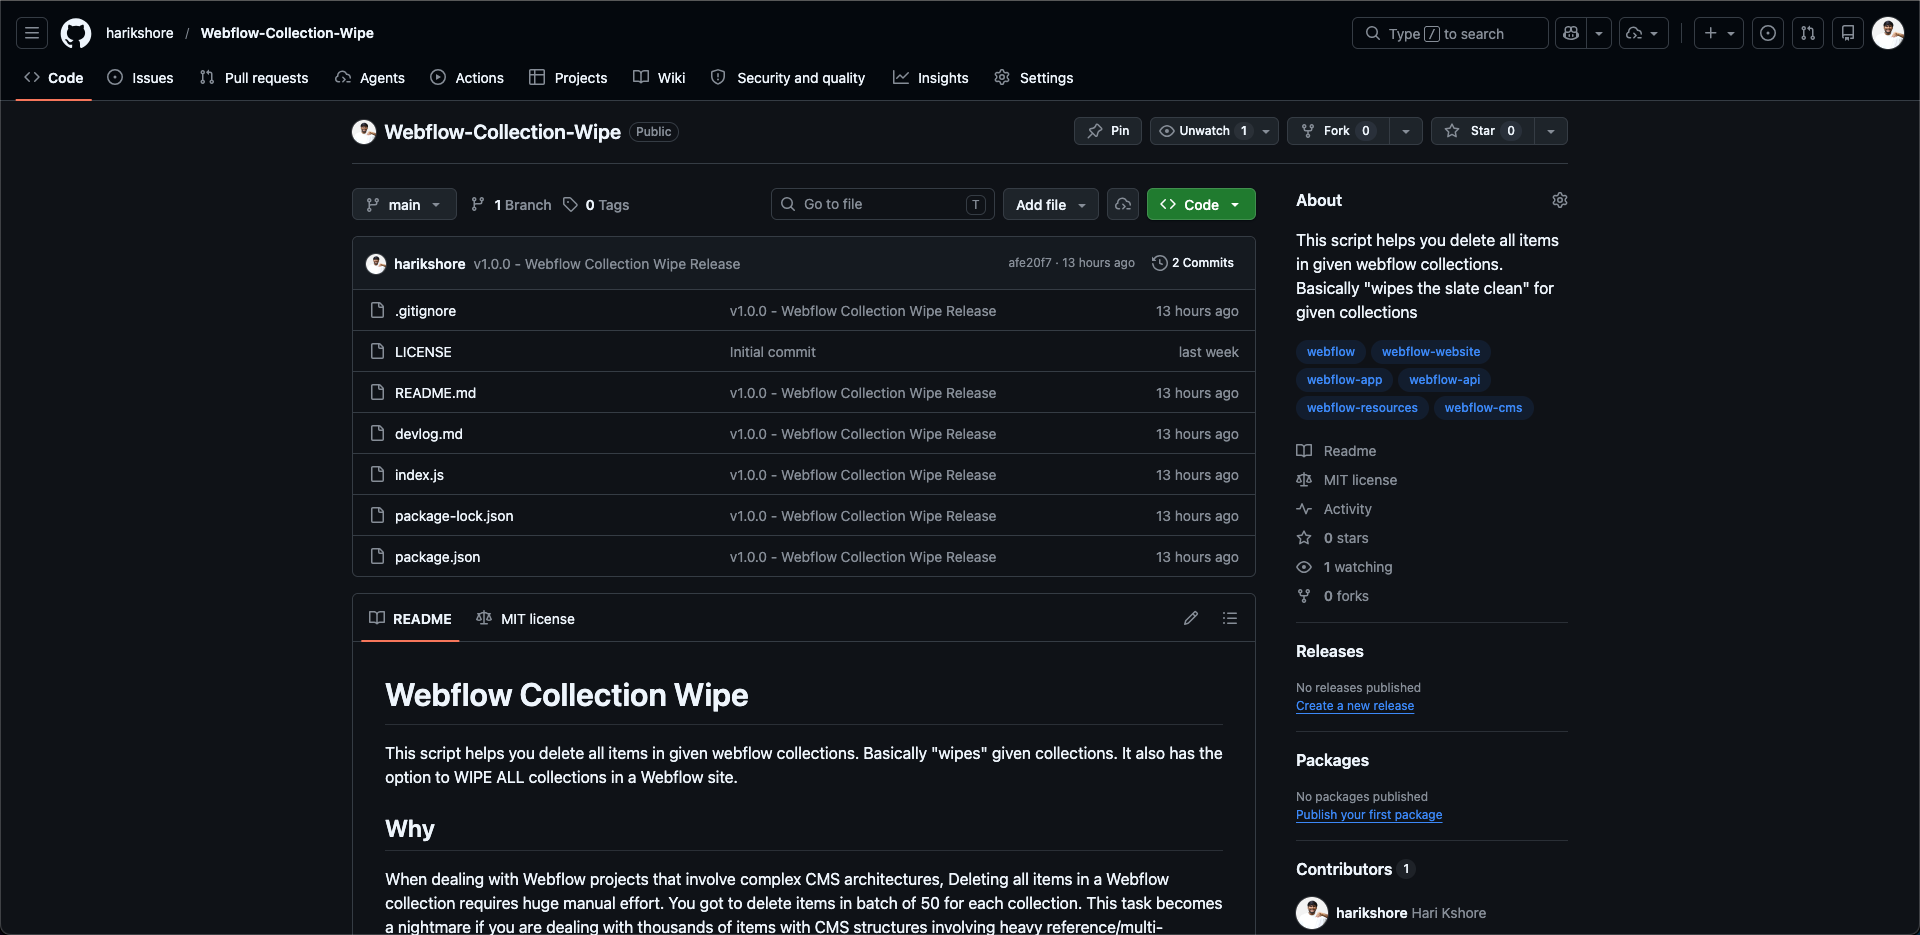This screenshot has height=935, width=1920.
Task: Open index.js file
Action: (x=419, y=475)
